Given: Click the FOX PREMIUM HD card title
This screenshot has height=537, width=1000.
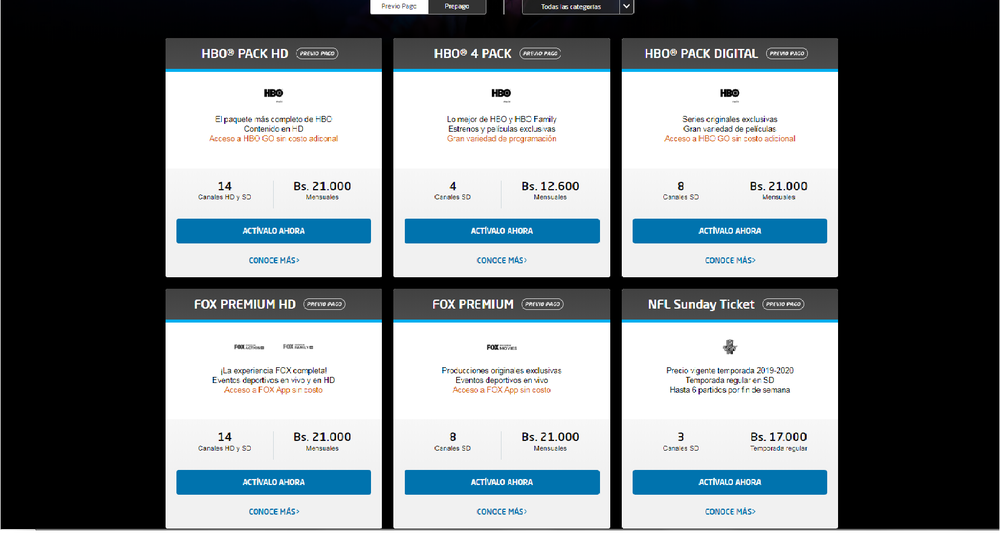Looking at the screenshot, I should tap(244, 304).
